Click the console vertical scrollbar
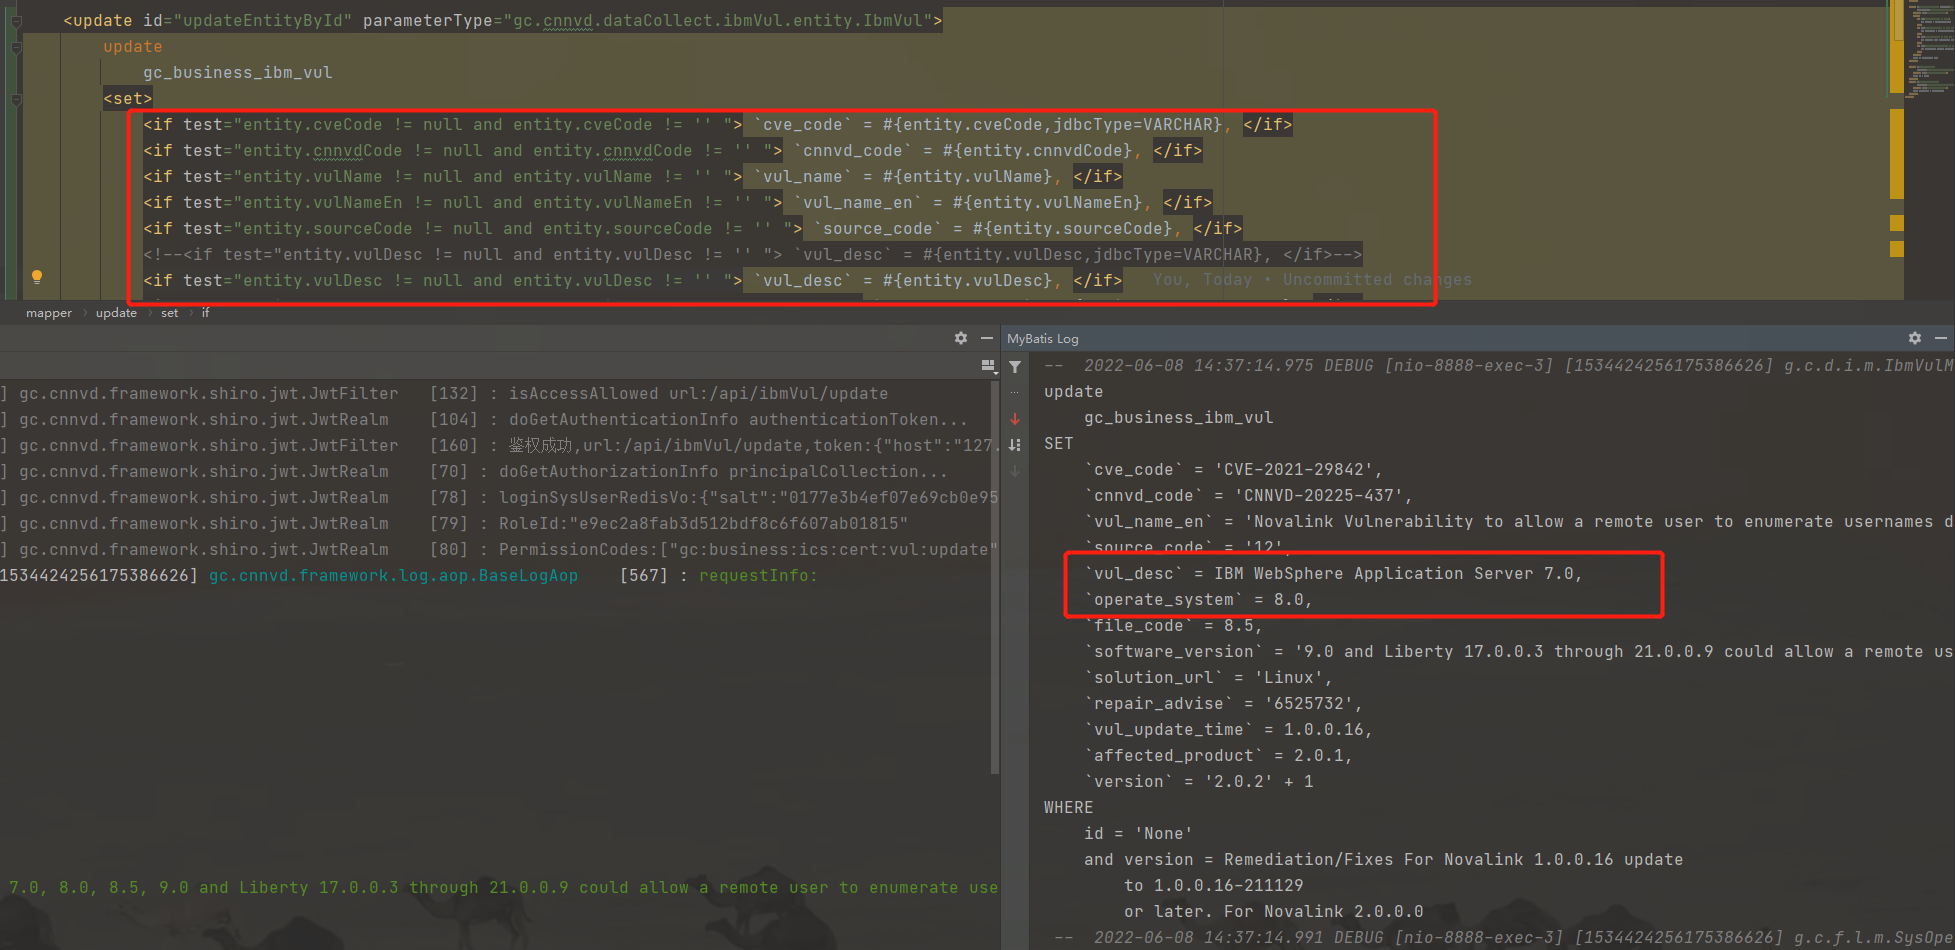The width and height of the screenshot is (1955, 950). (994, 580)
